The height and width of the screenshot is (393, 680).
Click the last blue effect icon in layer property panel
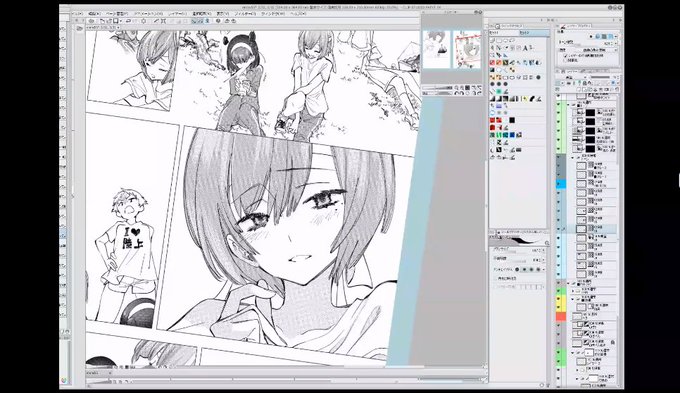click(x=611, y=36)
